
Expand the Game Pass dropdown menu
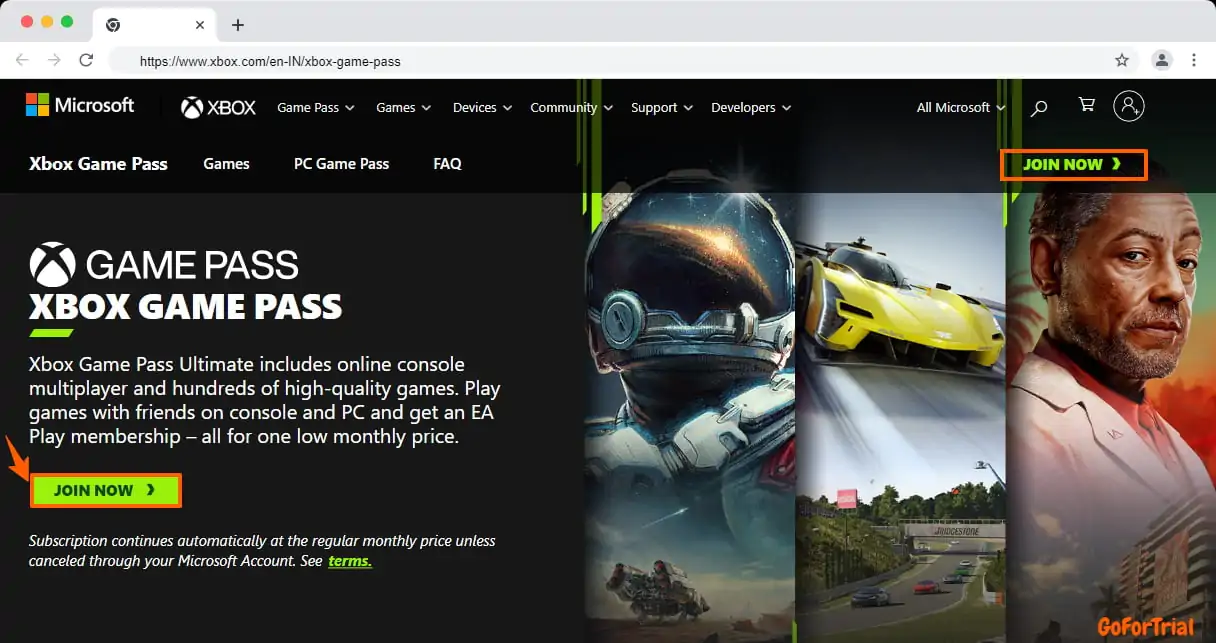tap(316, 107)
